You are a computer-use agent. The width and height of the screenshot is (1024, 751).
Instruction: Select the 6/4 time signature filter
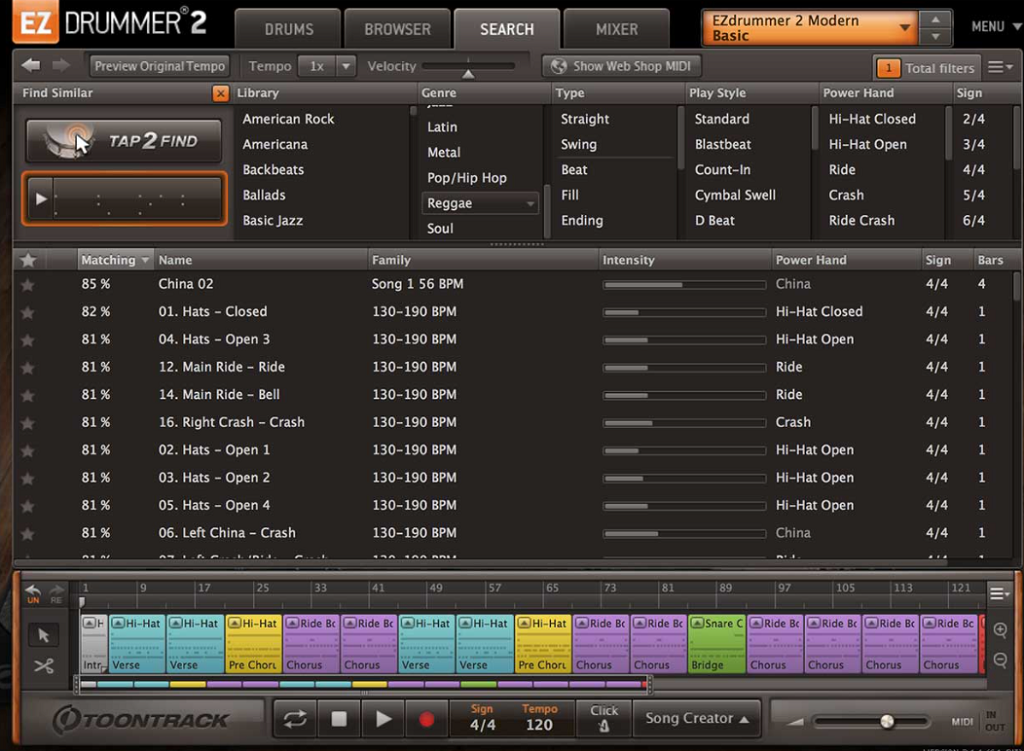point(973,220)
